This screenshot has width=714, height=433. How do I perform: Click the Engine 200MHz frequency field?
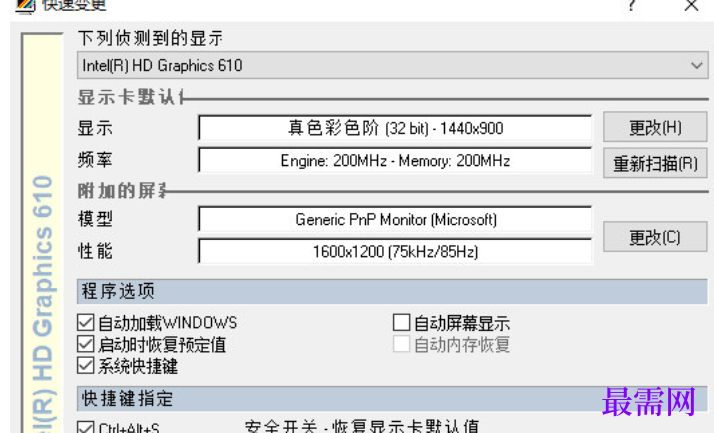tap(395, 160)
